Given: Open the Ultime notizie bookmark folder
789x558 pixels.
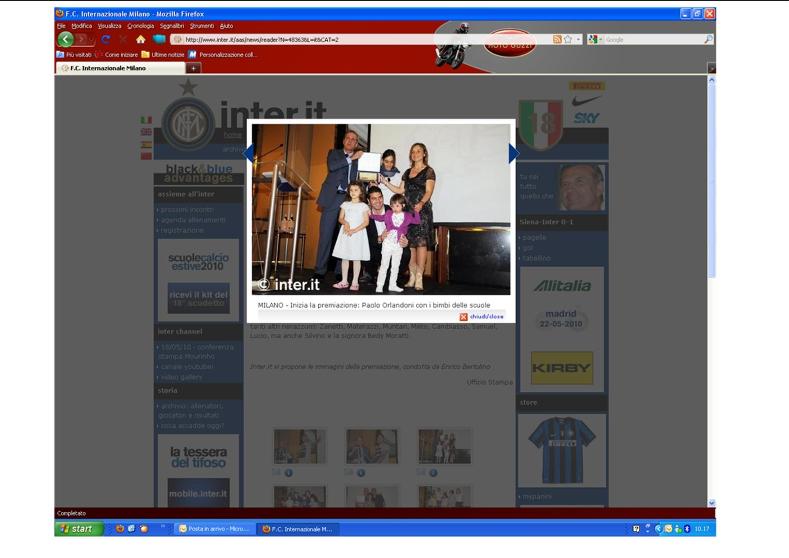Looking at the screenshot, I should [x=163, y=54].
